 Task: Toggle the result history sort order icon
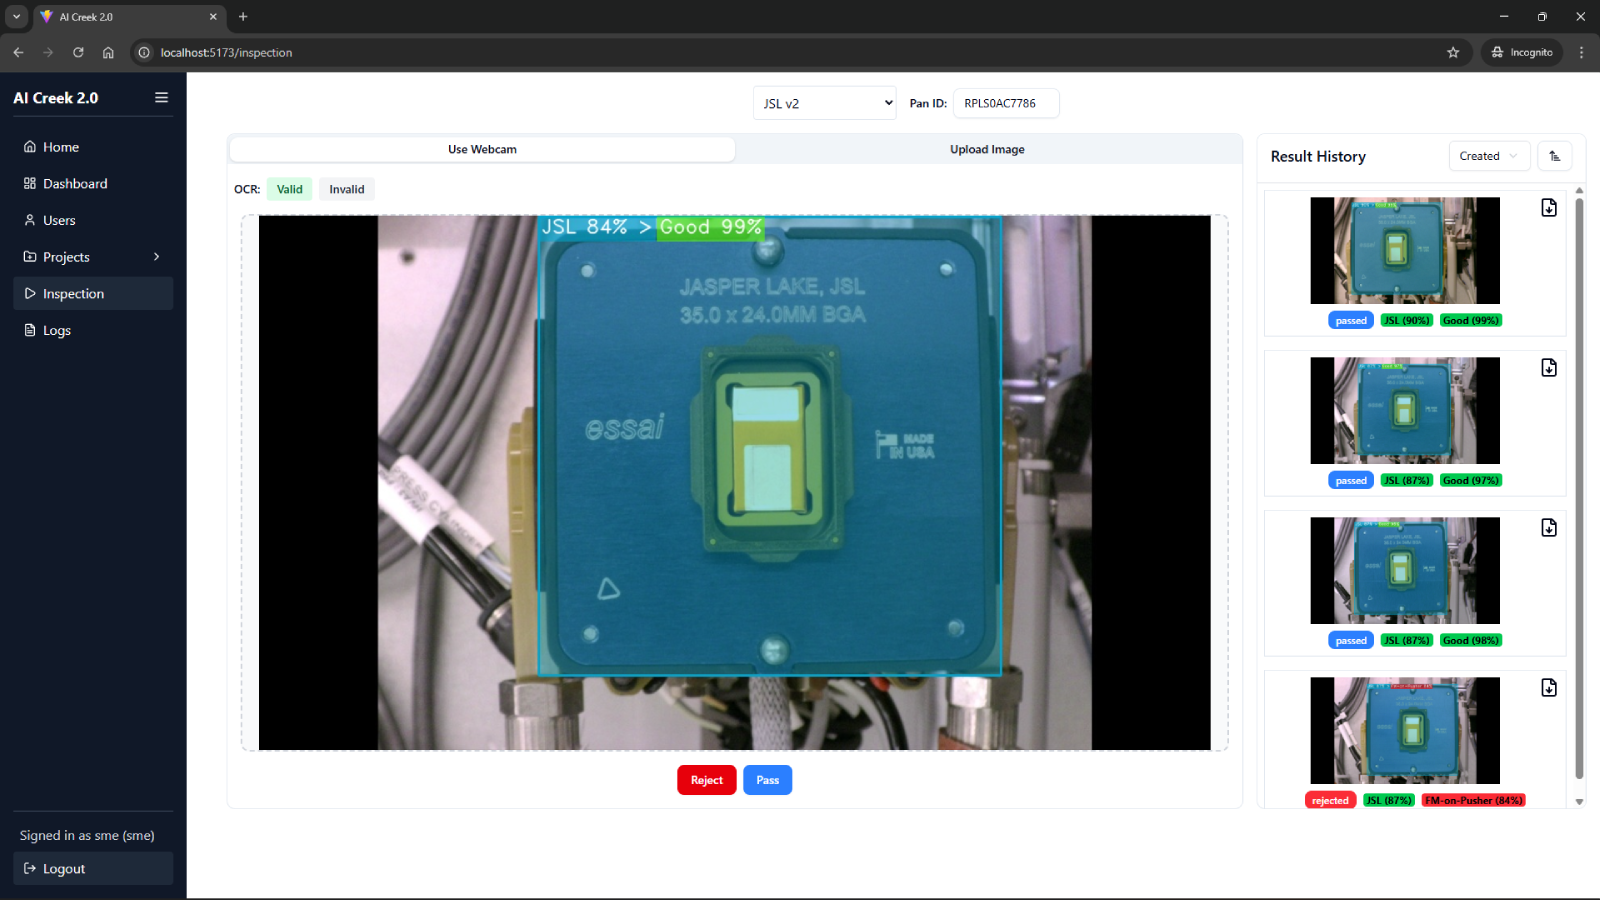pos(1554,156)
